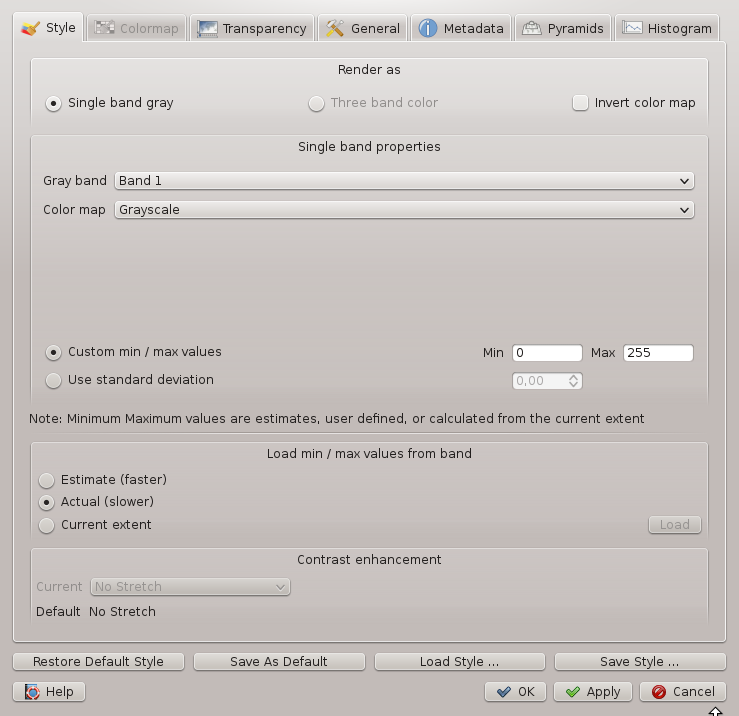Click the Max value input field

(x=657, y=353)
